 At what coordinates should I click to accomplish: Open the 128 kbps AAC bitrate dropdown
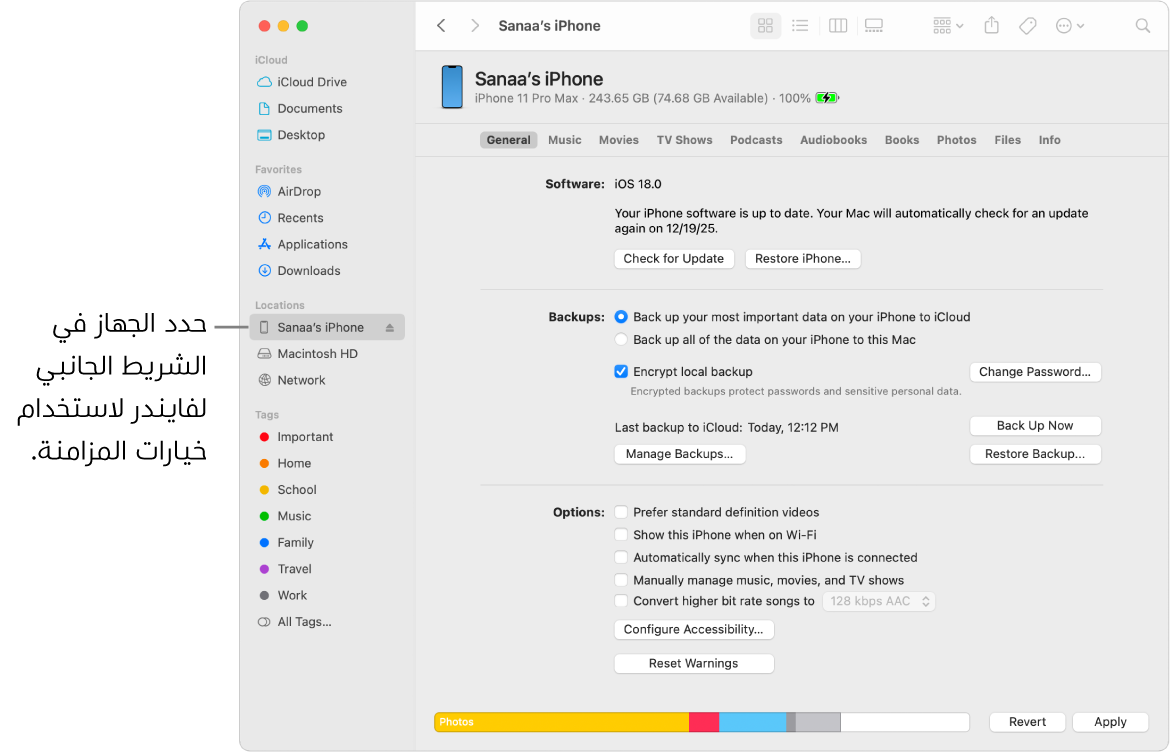point(879,601)
